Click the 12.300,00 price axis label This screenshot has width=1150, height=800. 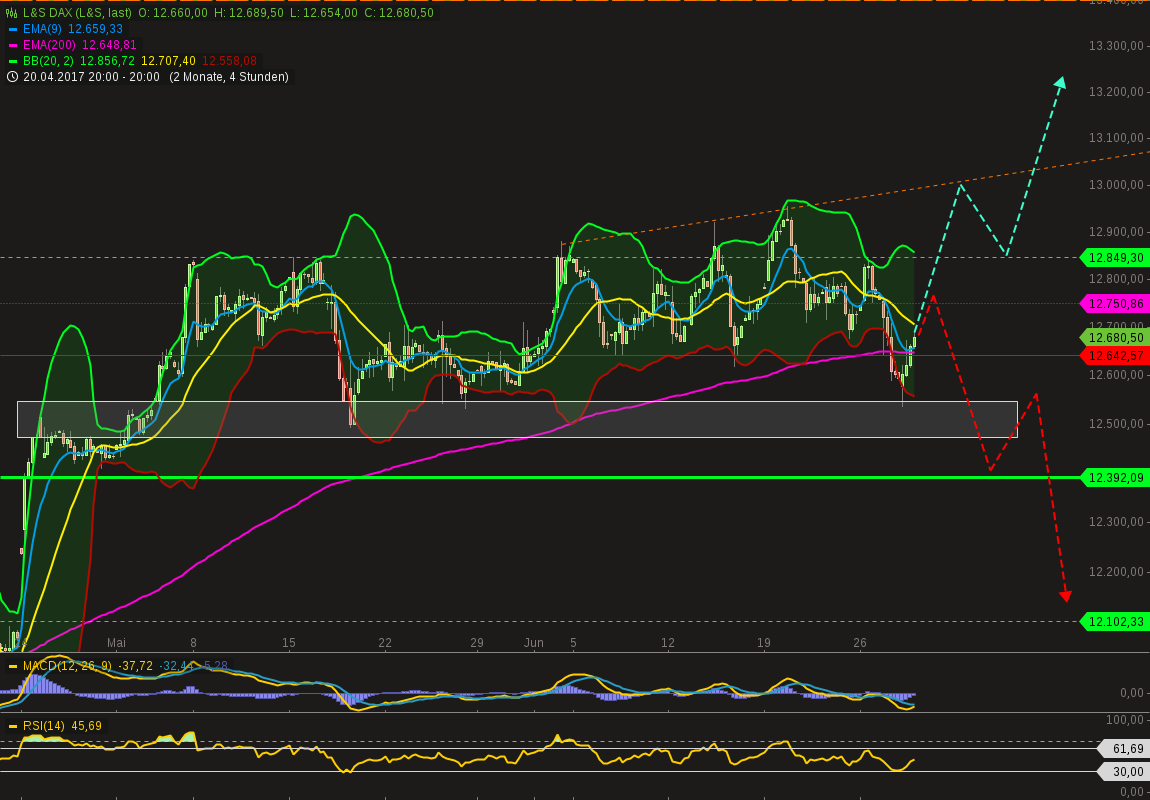pyautogui.click(x=1116, y=522)
